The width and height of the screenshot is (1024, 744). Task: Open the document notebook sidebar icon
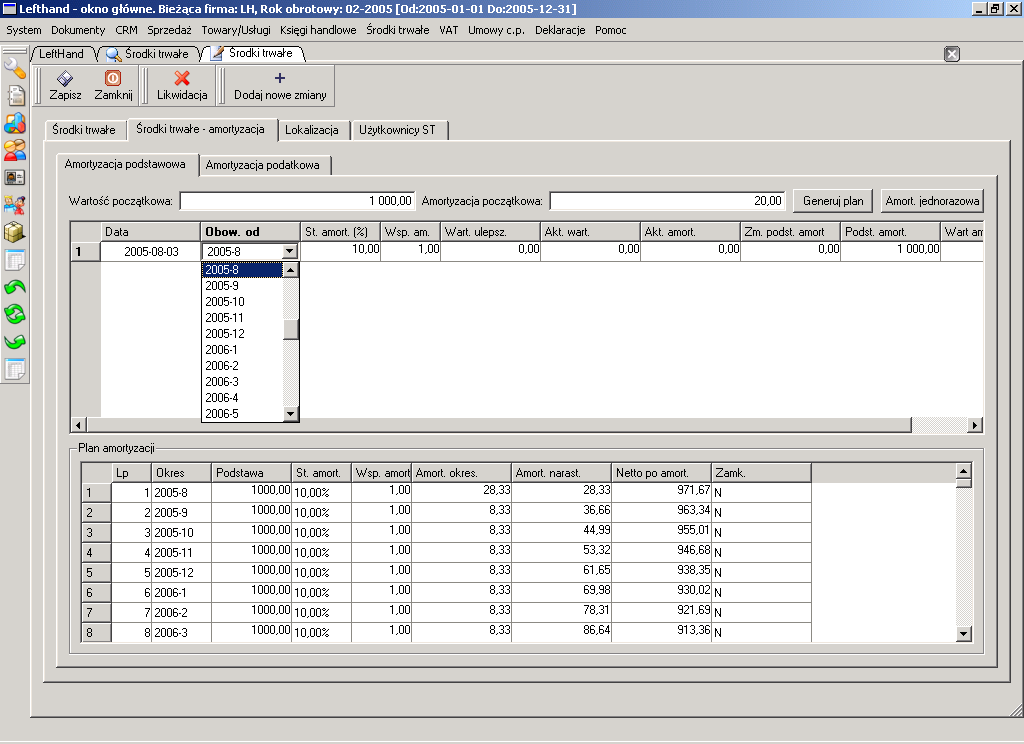(14, 95)
